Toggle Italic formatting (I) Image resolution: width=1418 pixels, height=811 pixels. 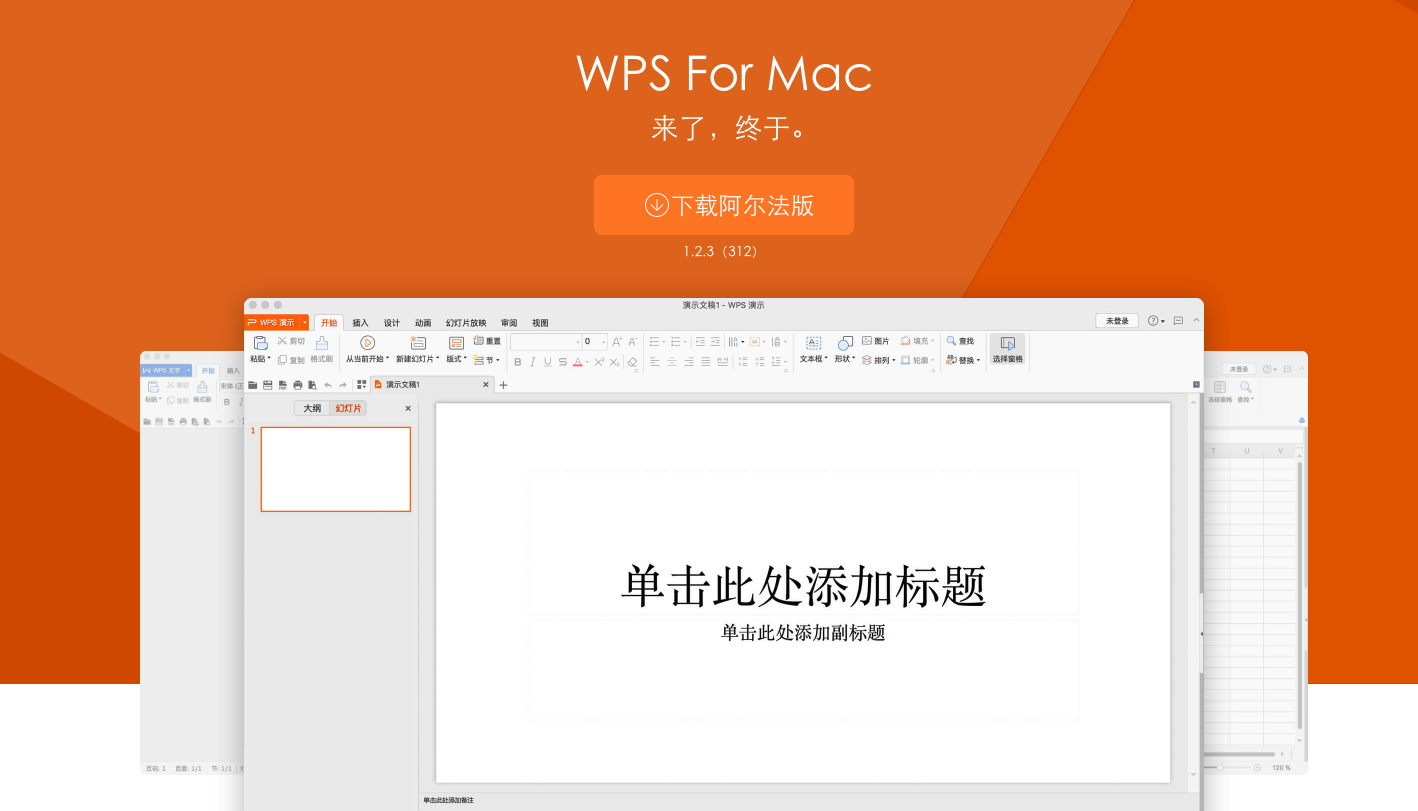(532, 362)
